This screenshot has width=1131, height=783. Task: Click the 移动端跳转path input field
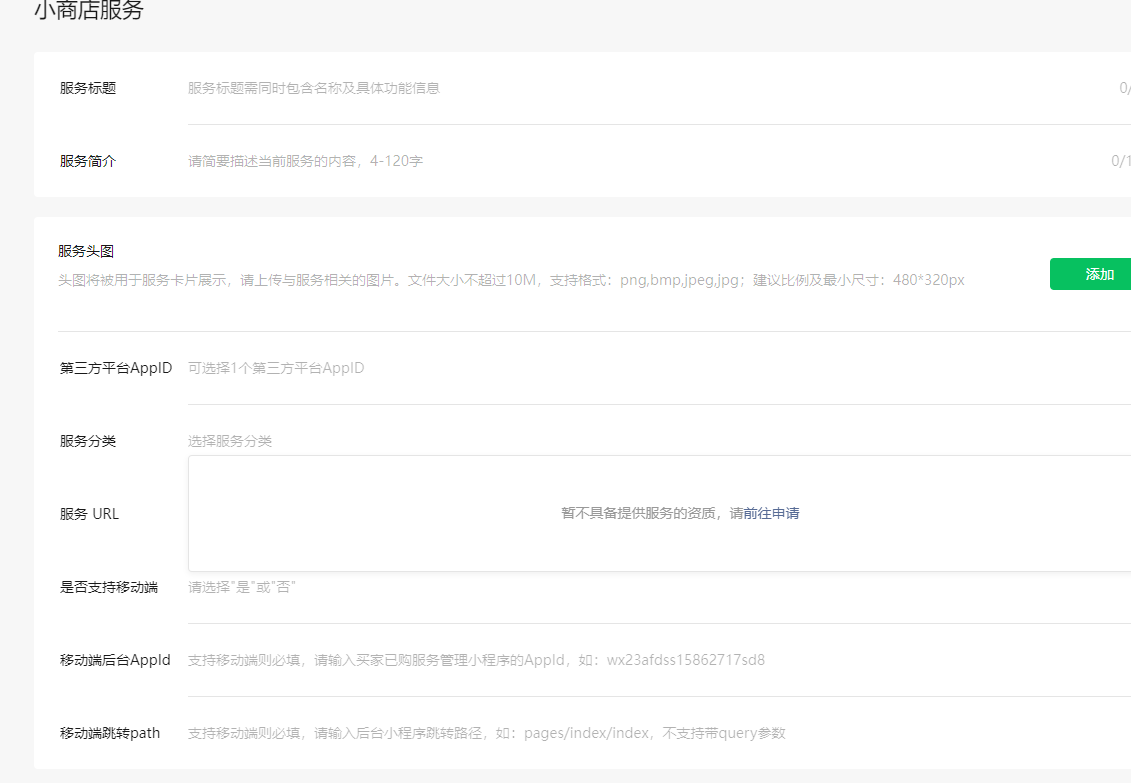click(659, 733)
